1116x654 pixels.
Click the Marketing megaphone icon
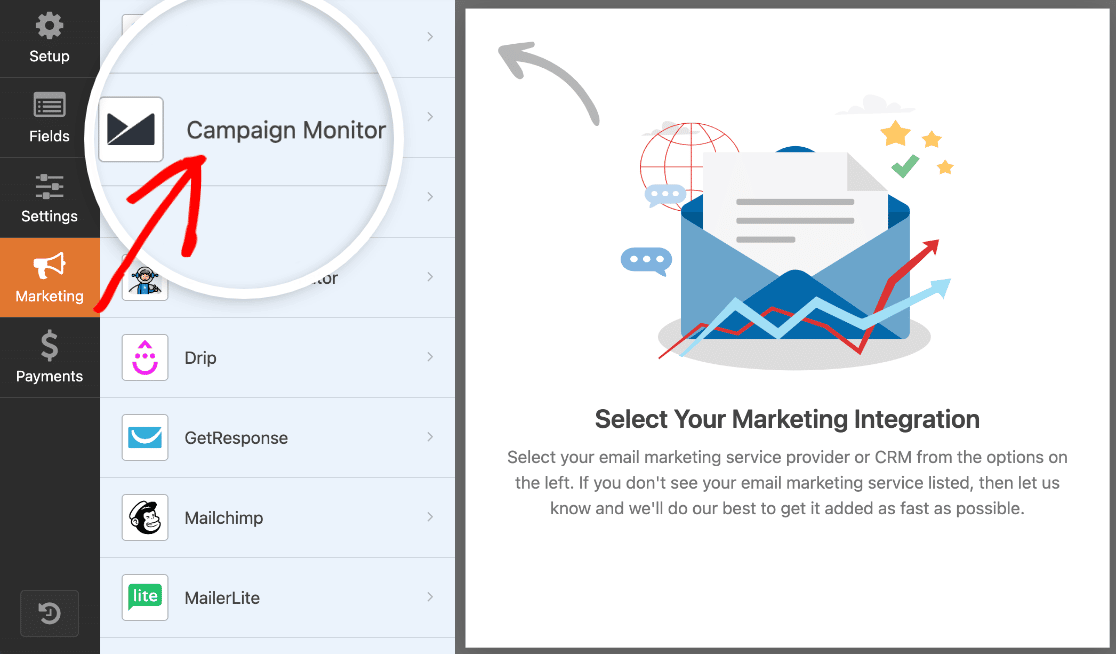49,265
